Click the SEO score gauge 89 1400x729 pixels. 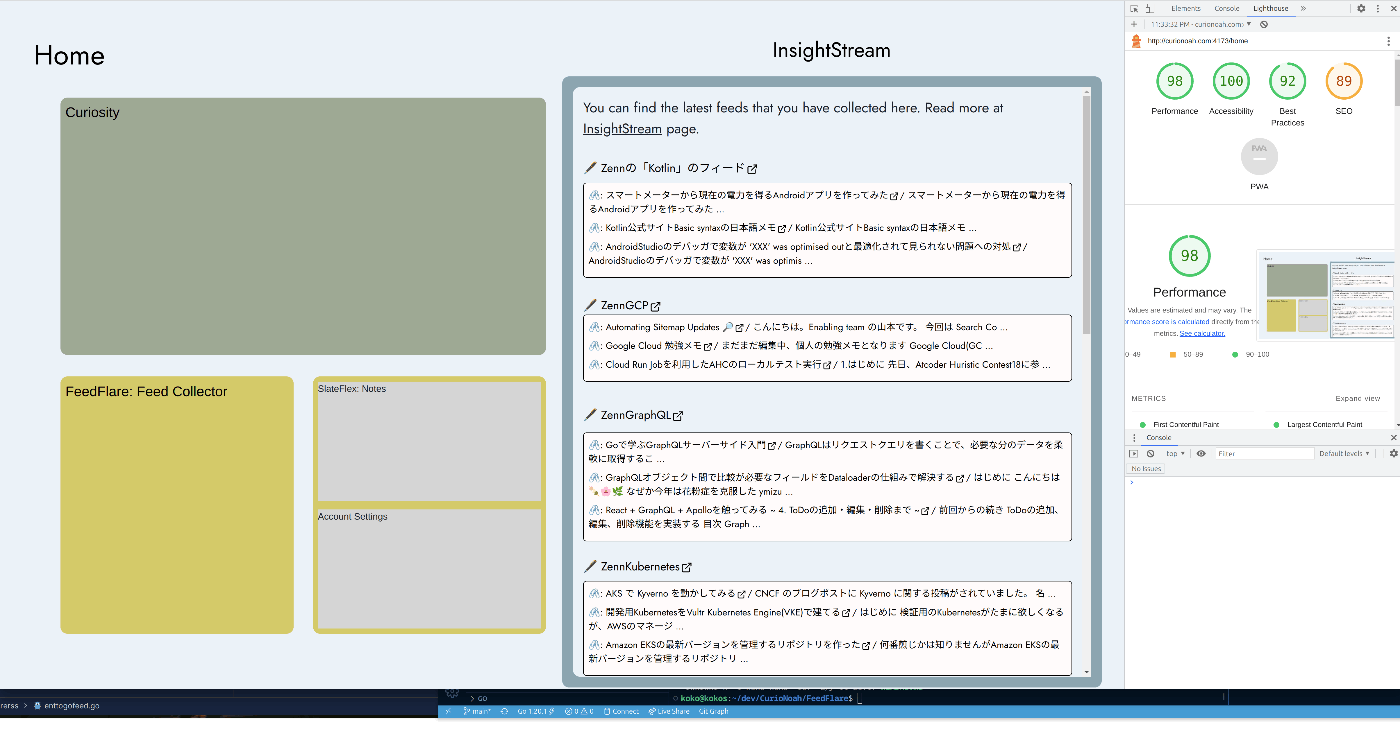coord(1344,81)
